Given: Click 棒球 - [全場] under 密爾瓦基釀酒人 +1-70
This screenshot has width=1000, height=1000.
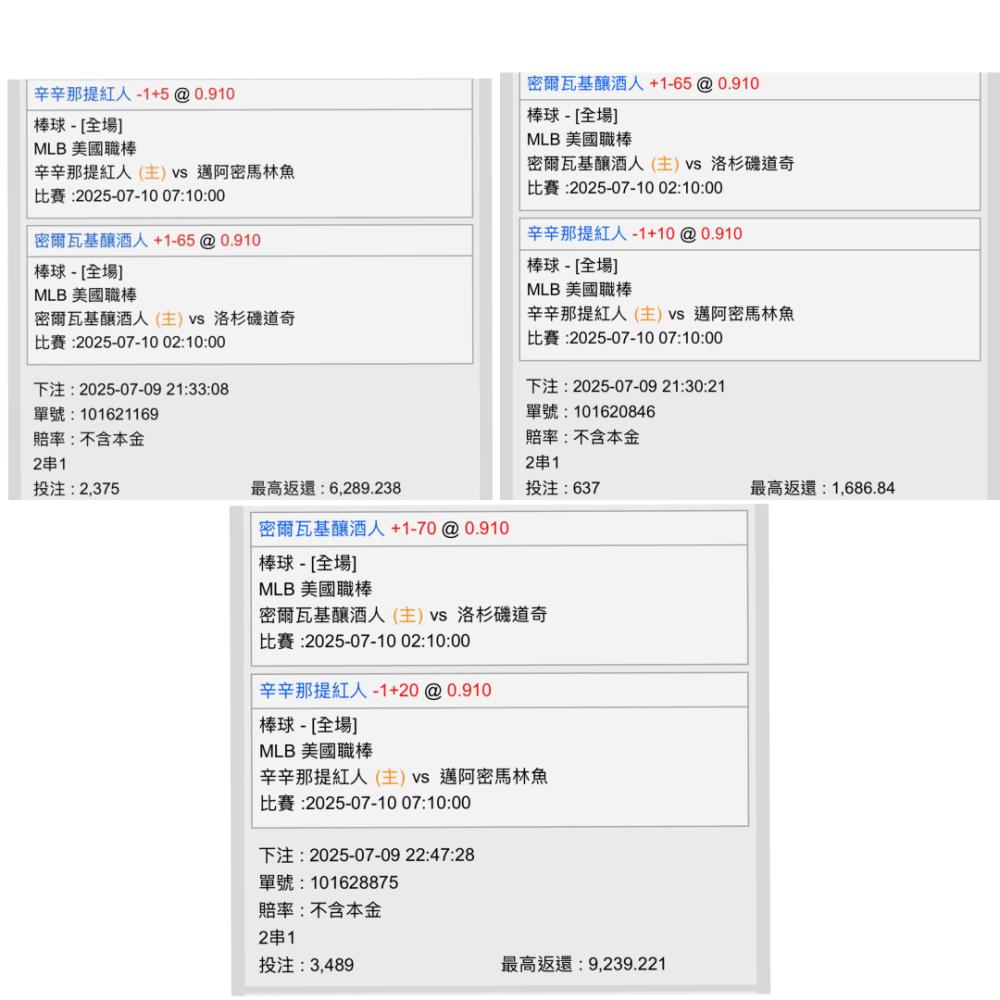Looking at the screenshot, I should click(x=308, y=563).
